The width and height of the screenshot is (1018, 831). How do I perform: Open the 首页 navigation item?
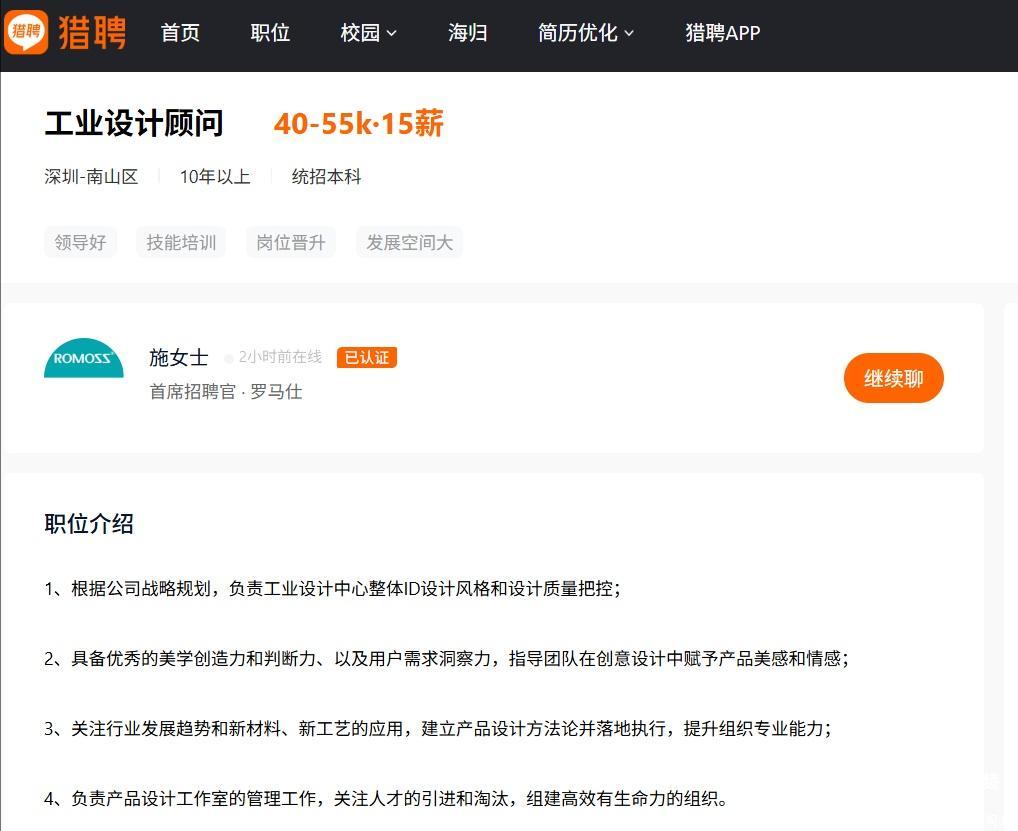[180, 33]
